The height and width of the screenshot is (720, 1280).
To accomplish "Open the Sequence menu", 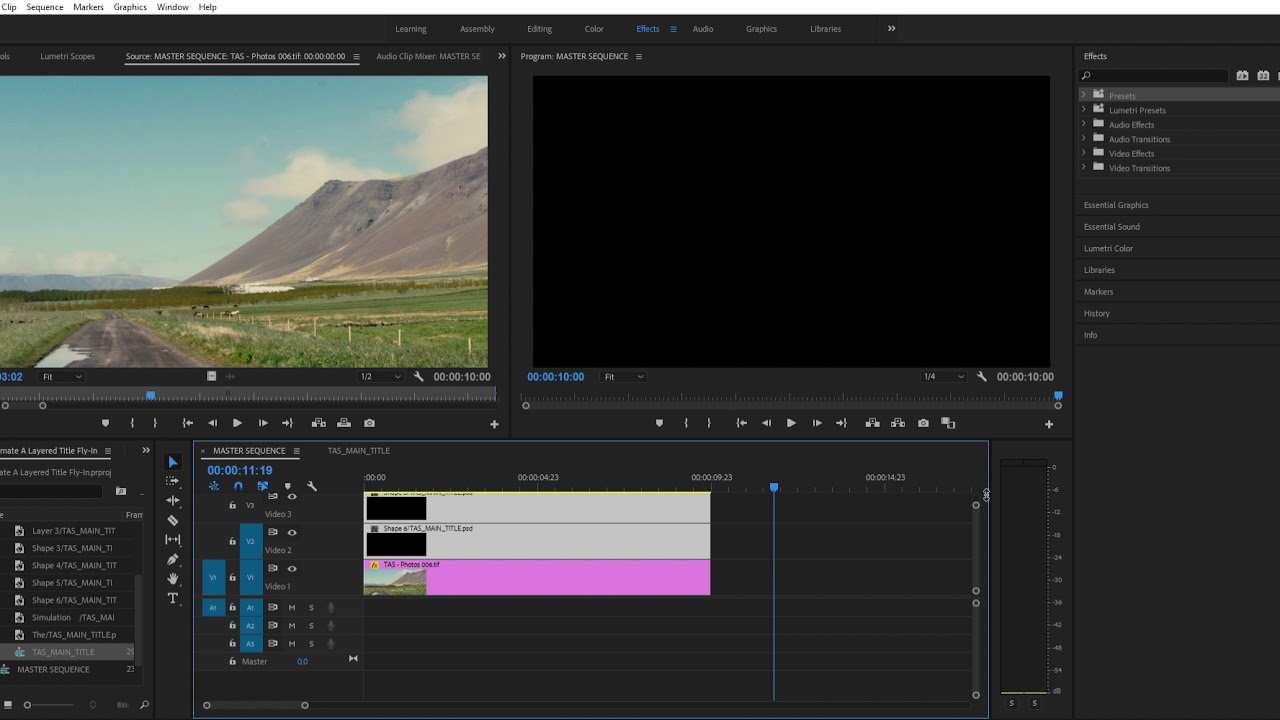I will click(45, 7).
